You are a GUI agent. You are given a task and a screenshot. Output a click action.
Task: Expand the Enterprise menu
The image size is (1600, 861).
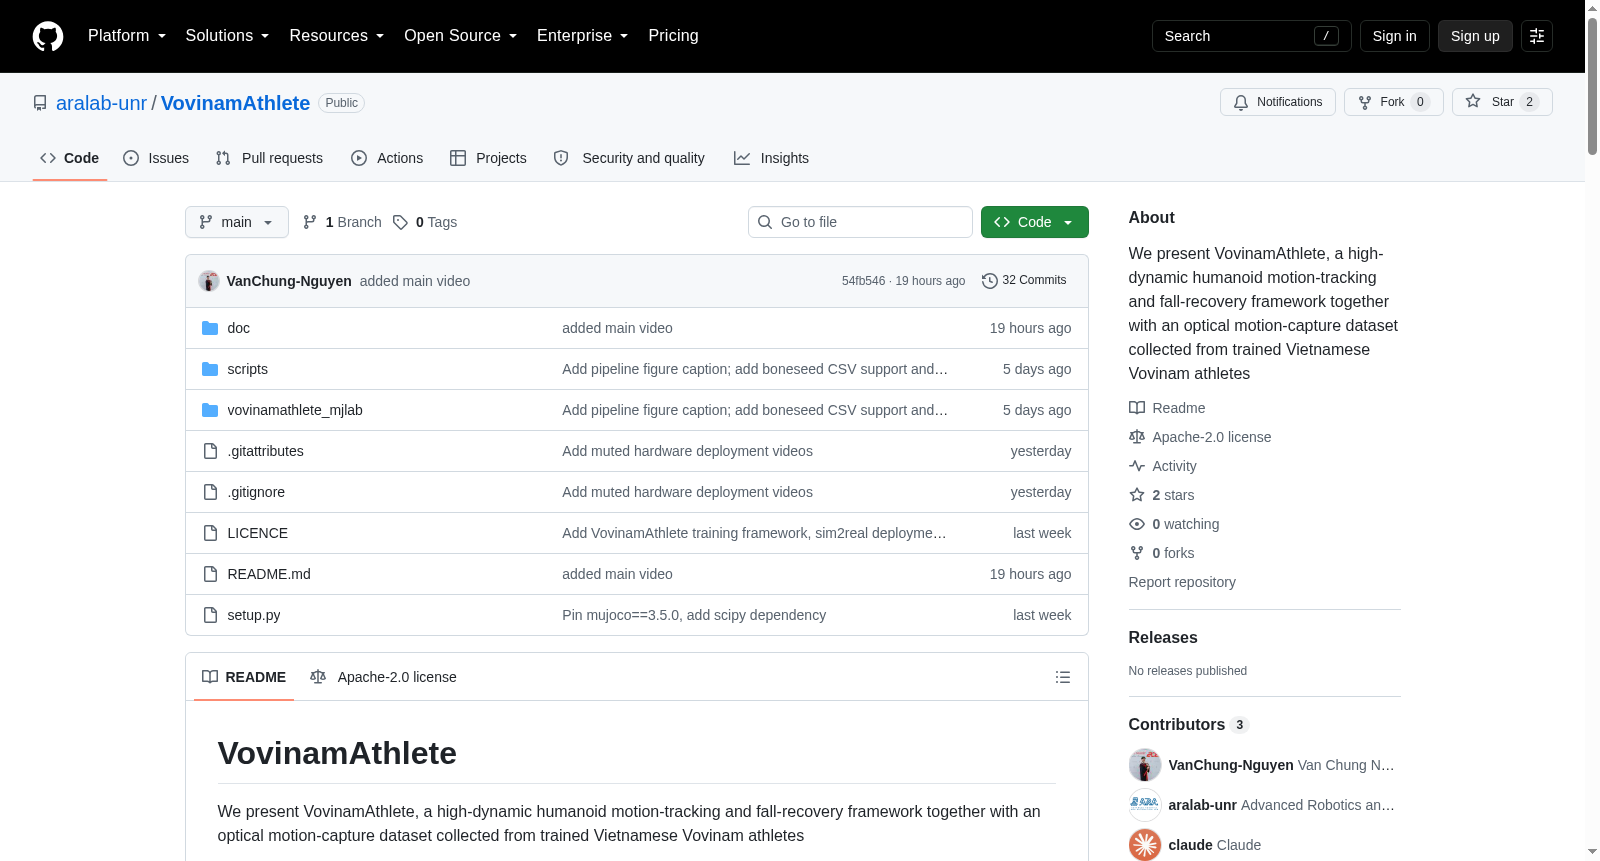coord(582,36)
